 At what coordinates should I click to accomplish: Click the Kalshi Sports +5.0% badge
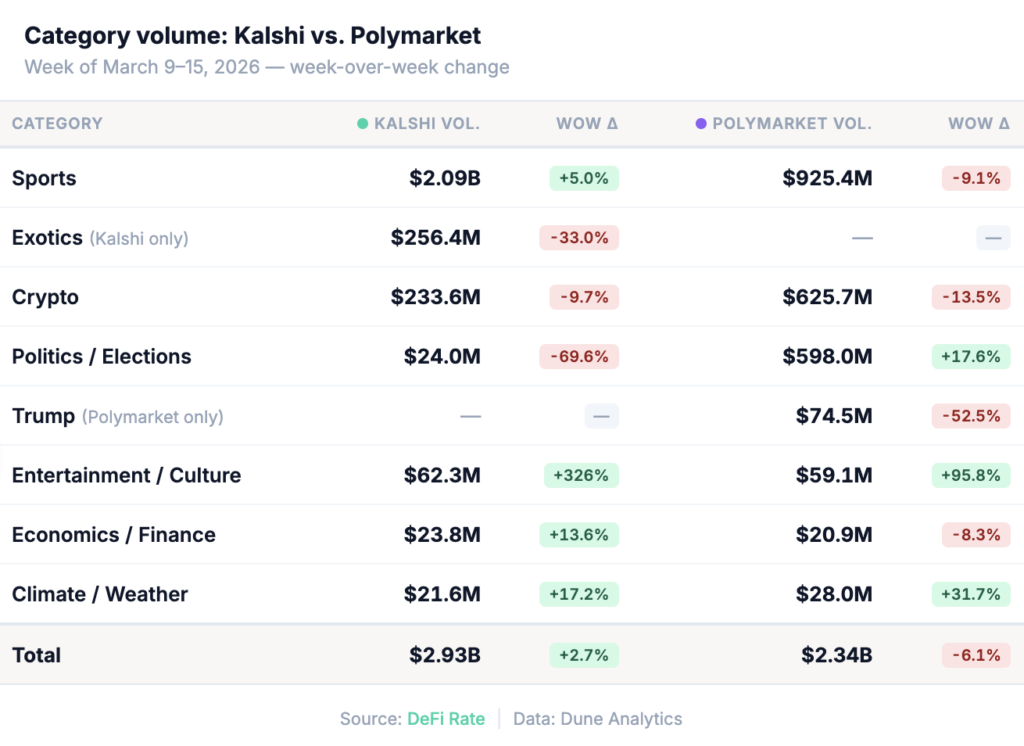(x=584, y=178)
